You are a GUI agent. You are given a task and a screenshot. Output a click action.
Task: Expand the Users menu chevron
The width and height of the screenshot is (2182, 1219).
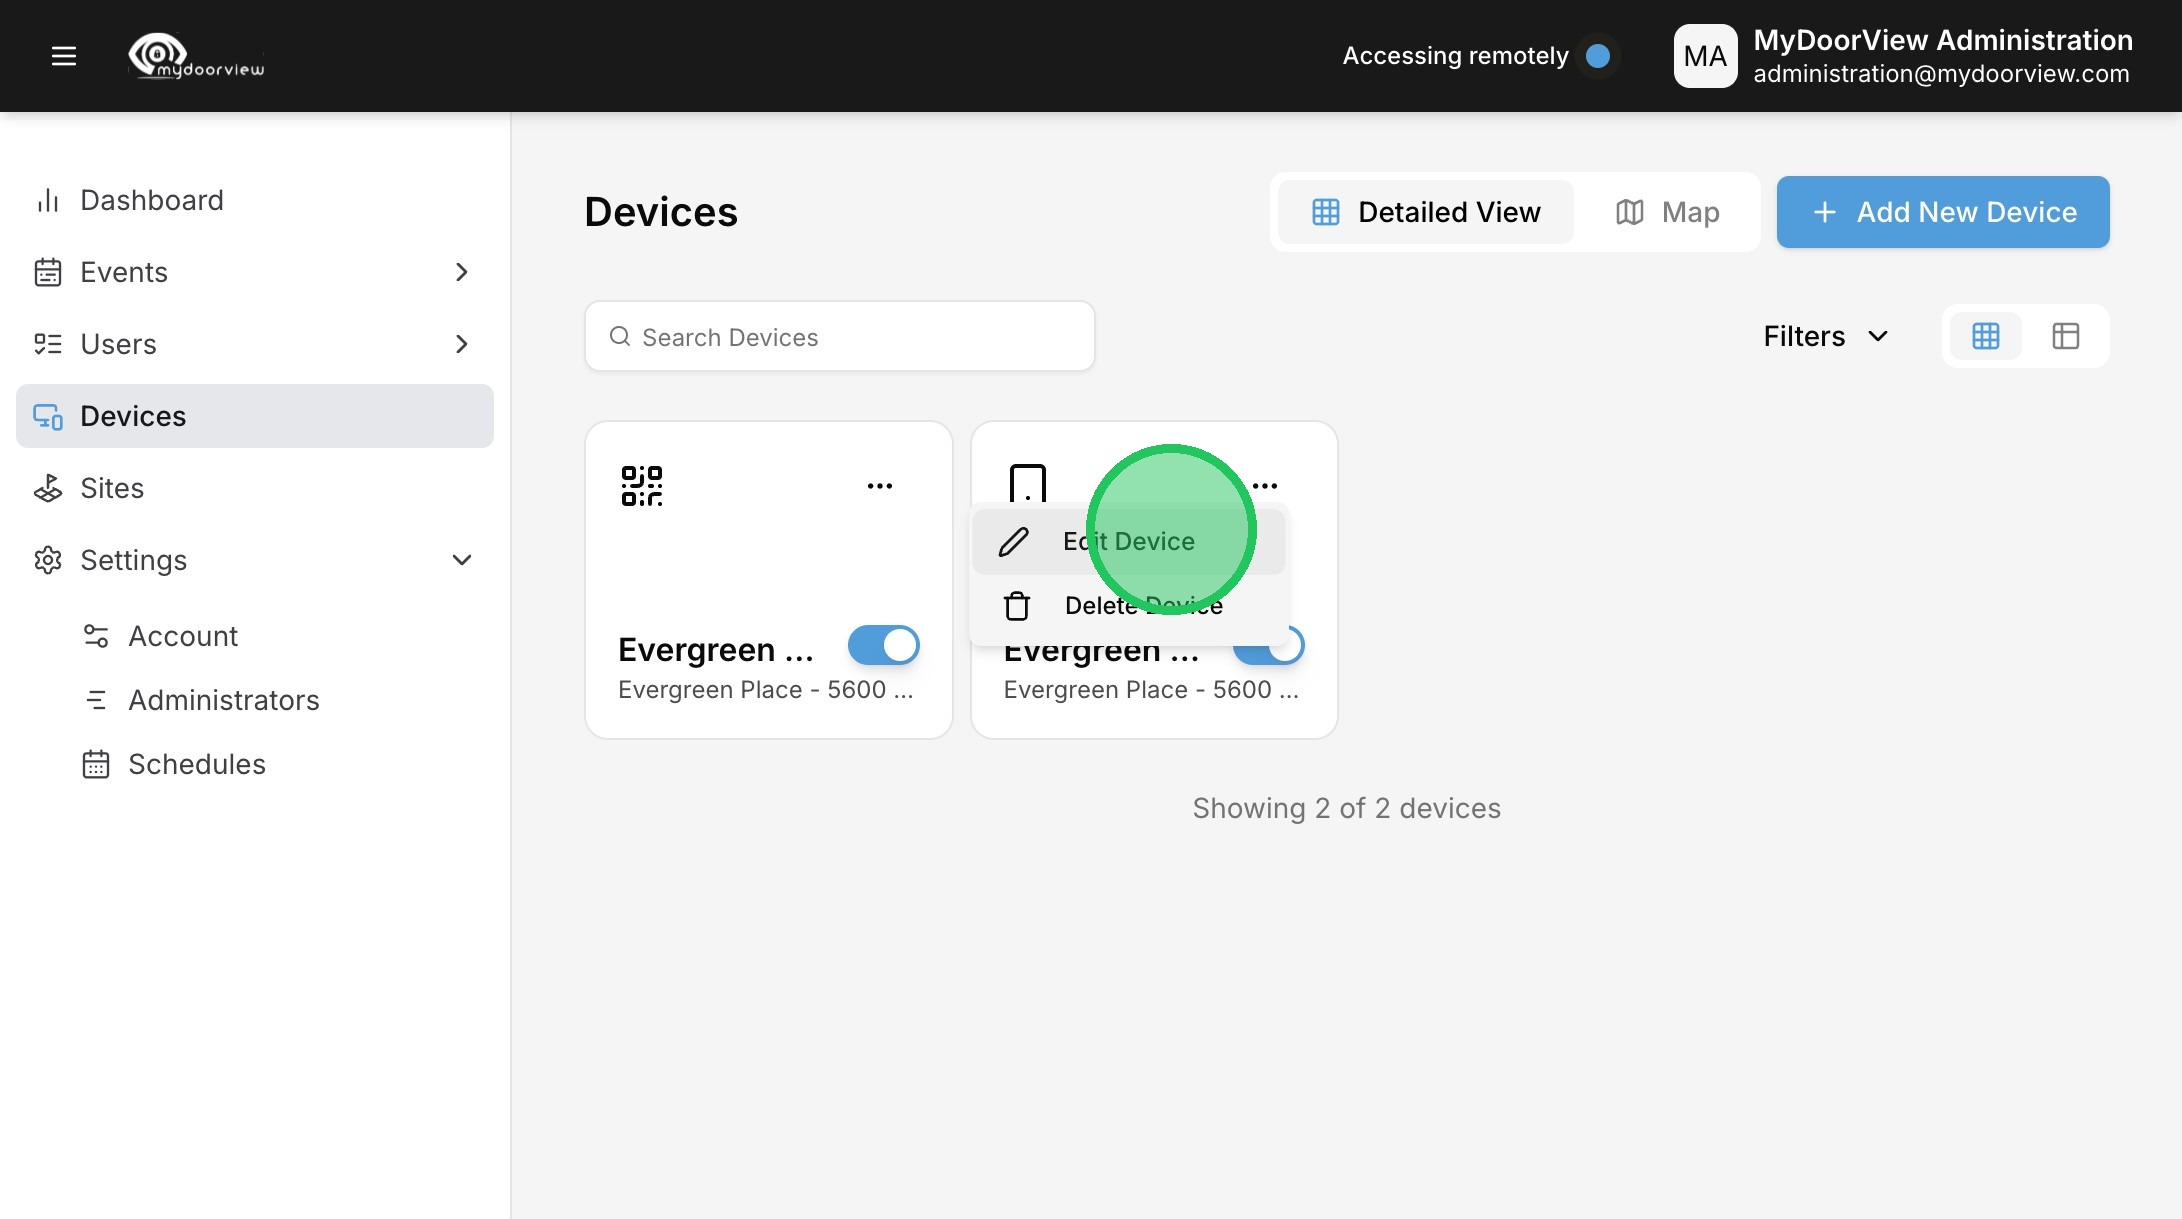[461, 344]
